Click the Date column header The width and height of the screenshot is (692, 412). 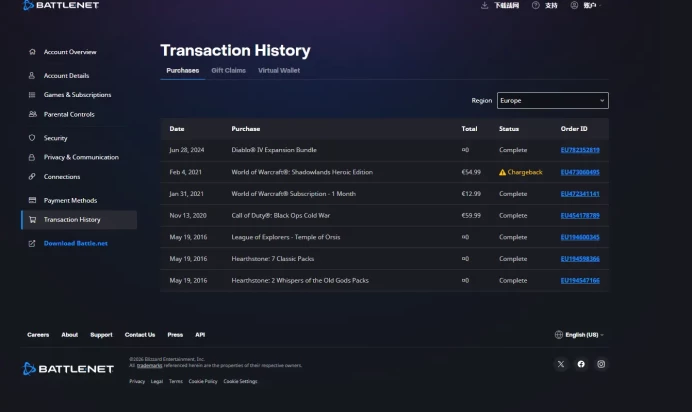pyautogui.click(x=177, y=129)
